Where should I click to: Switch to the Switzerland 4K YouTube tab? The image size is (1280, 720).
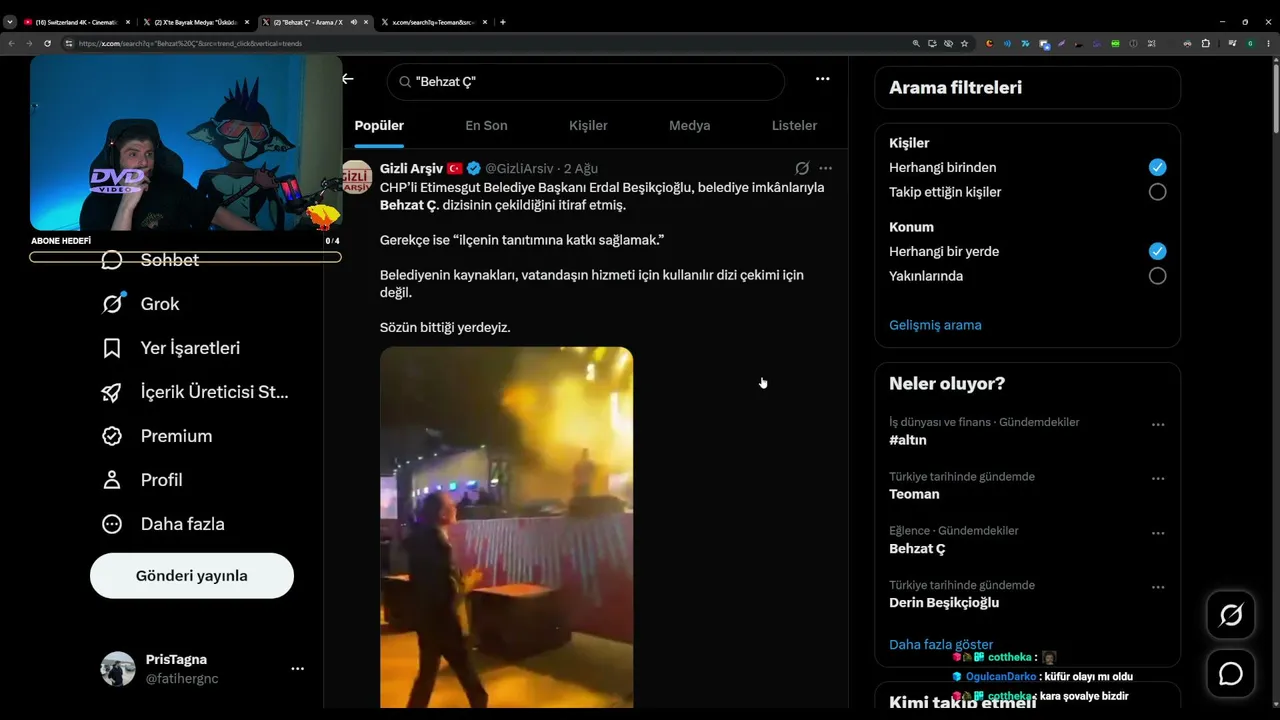[x=76, y=22]
